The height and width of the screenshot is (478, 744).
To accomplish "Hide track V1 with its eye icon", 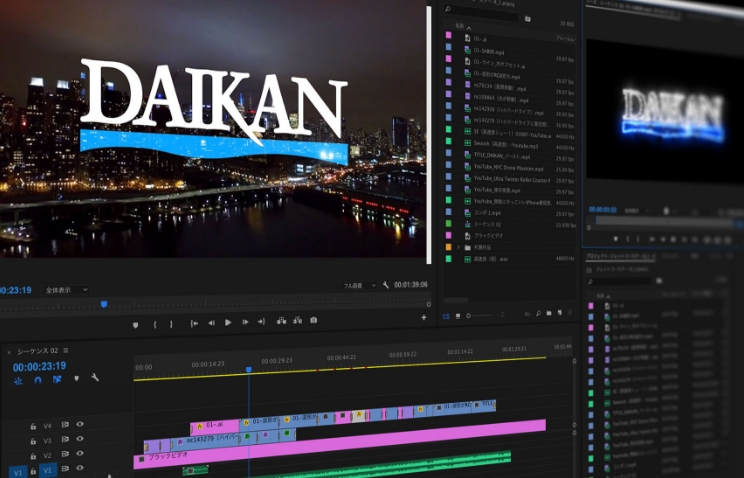I will 80,468.
